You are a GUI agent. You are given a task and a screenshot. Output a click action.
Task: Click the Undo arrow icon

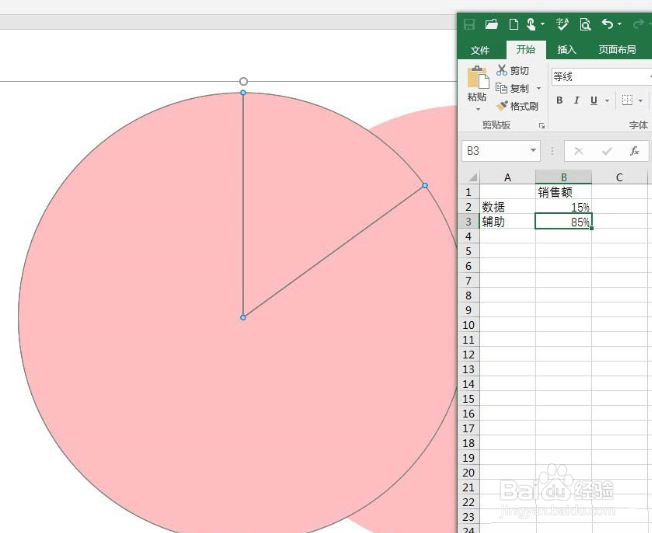(608, 24)
